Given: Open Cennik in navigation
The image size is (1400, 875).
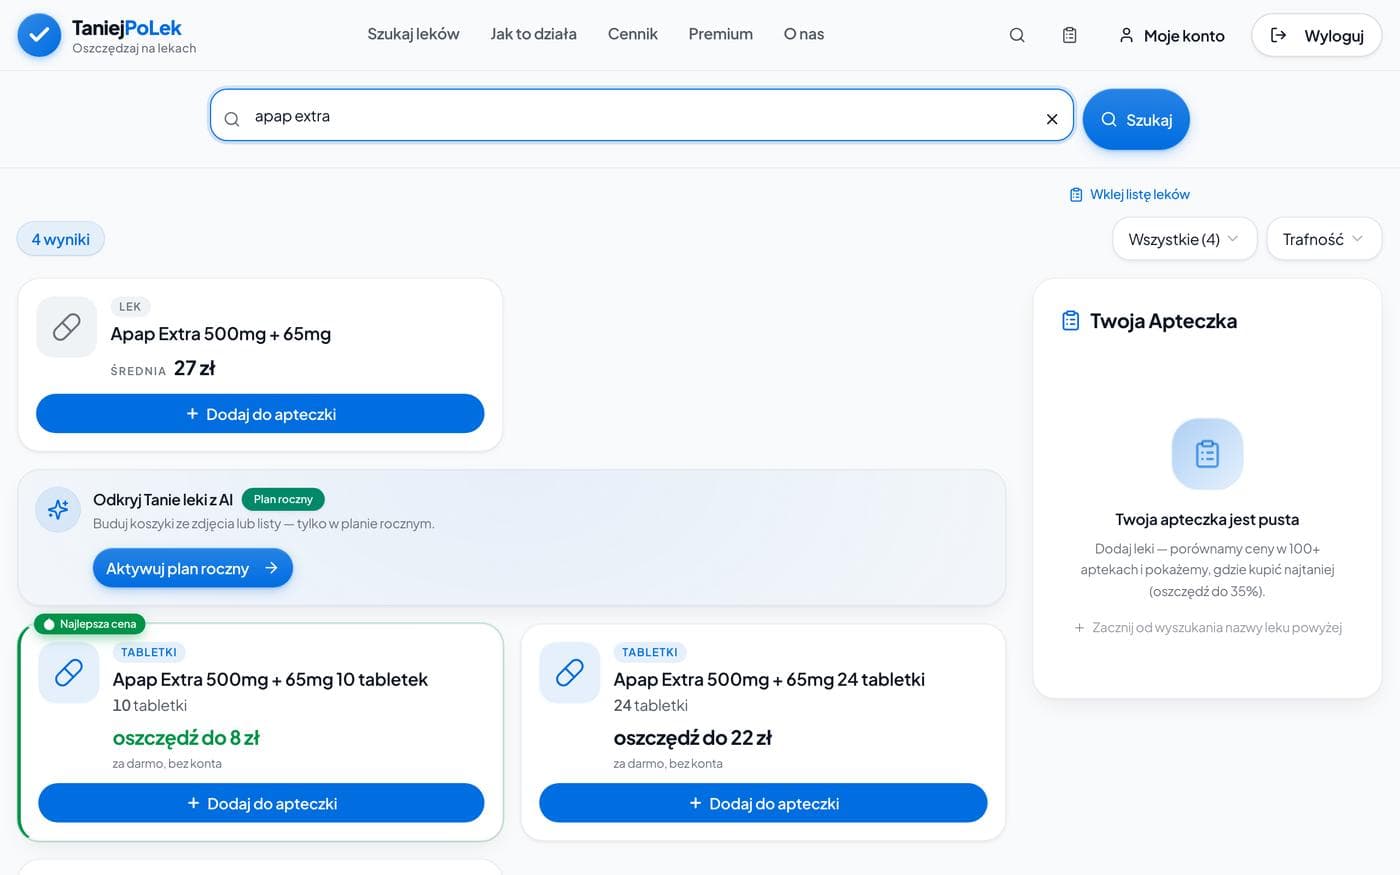Looking at the screenshot, I should coord(633,34).
